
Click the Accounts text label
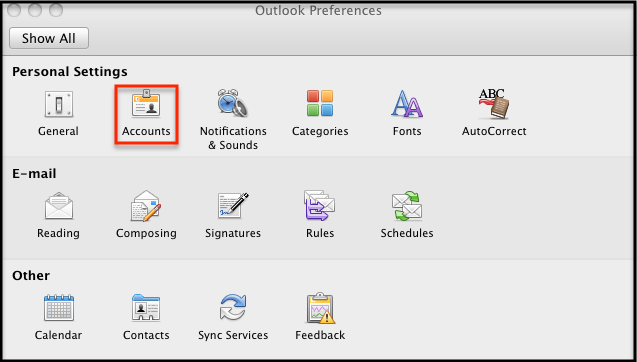(x=146, y=131)
